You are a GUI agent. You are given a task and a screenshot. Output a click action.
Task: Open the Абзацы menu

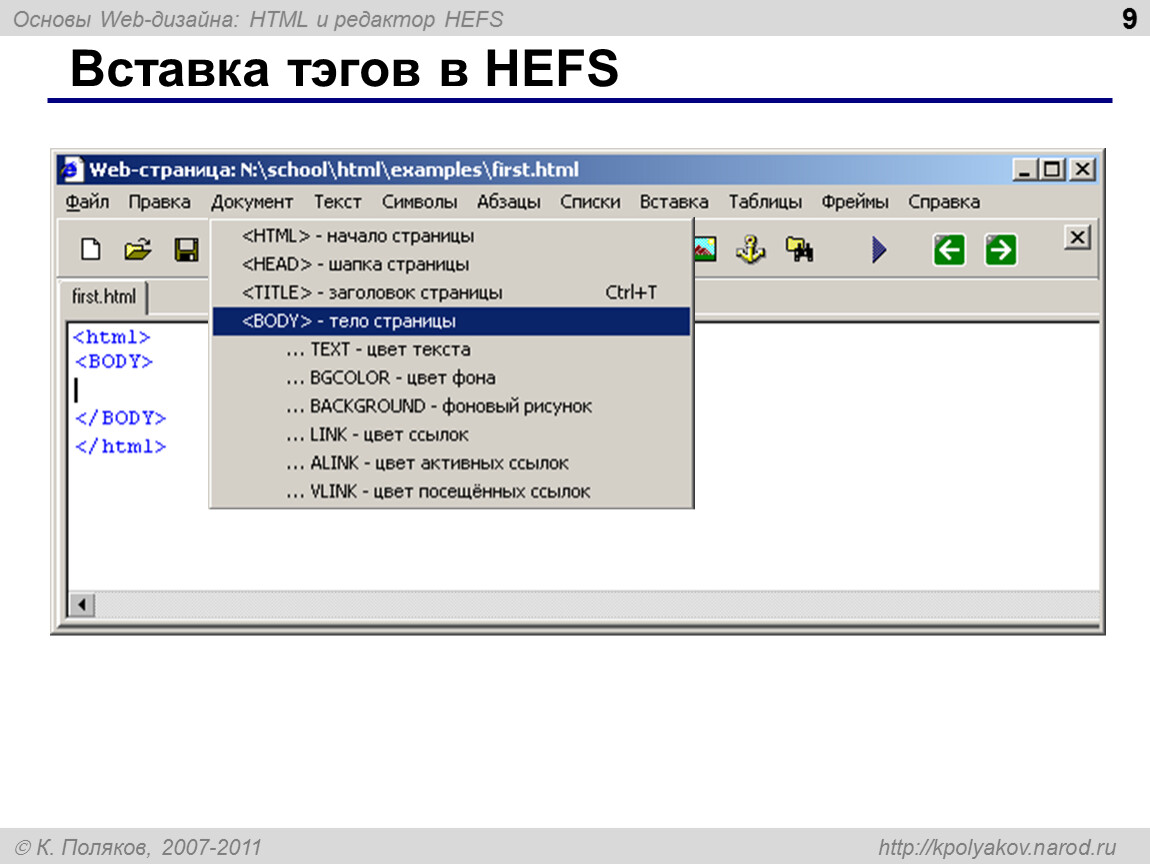(x=508, y=202)
